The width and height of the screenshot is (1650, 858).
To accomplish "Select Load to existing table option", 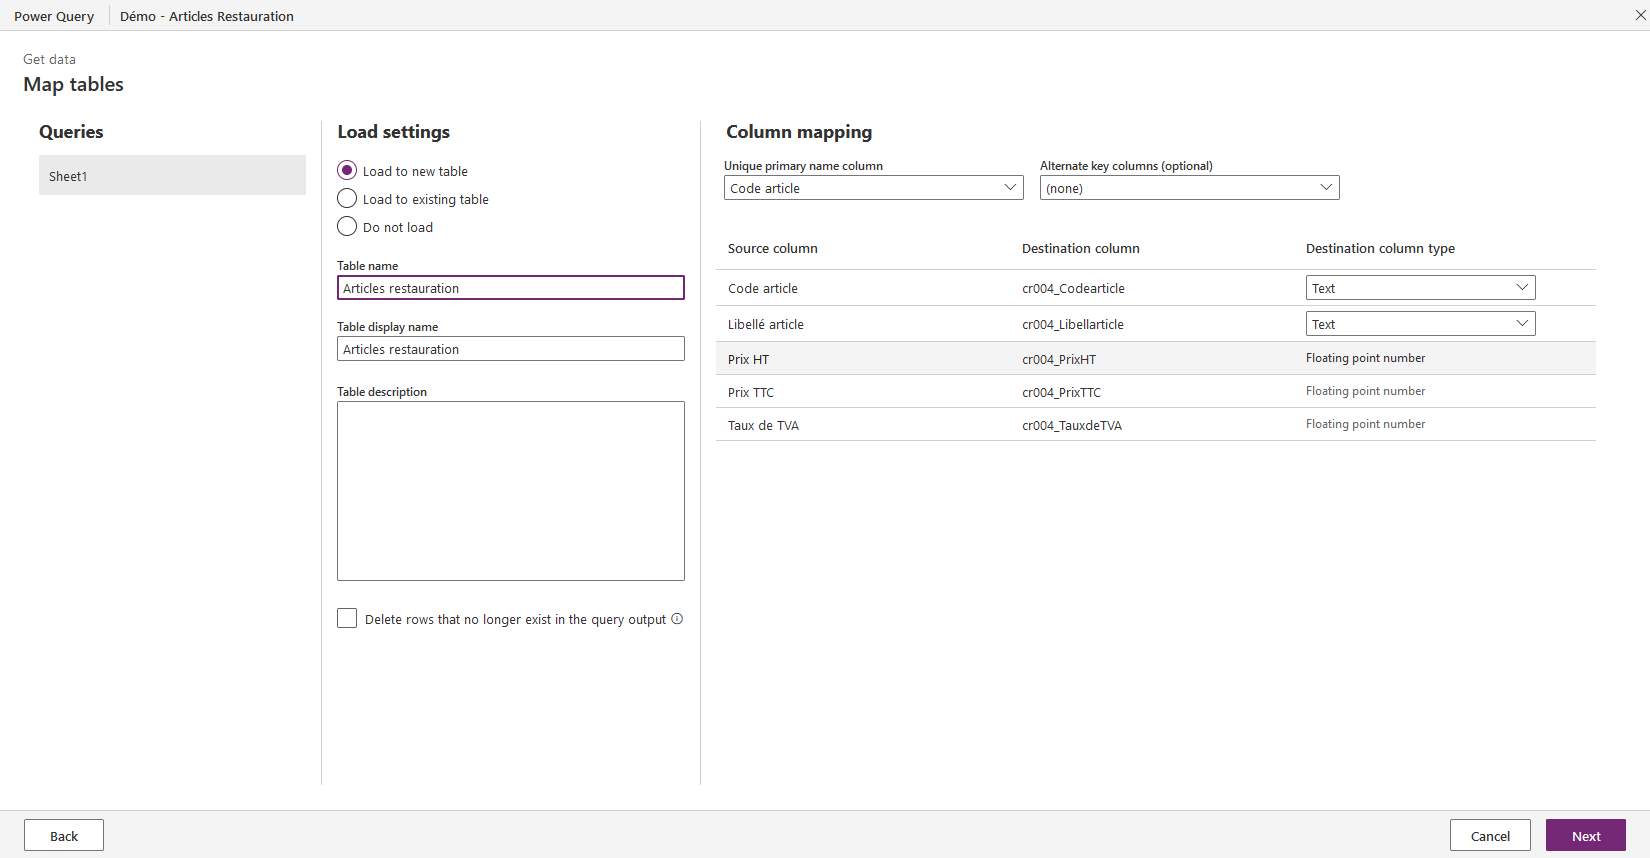I will click(x=347, y=199).
